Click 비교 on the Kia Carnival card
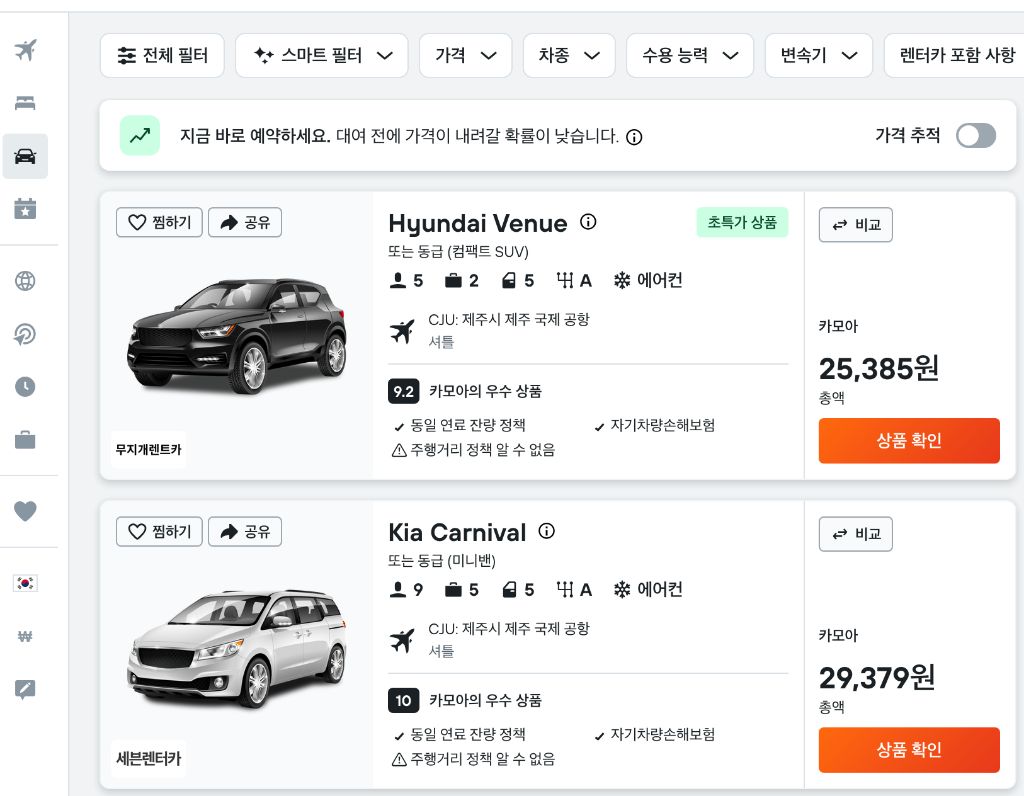This screenshot has height=796, width=1024. click(855, 534)
